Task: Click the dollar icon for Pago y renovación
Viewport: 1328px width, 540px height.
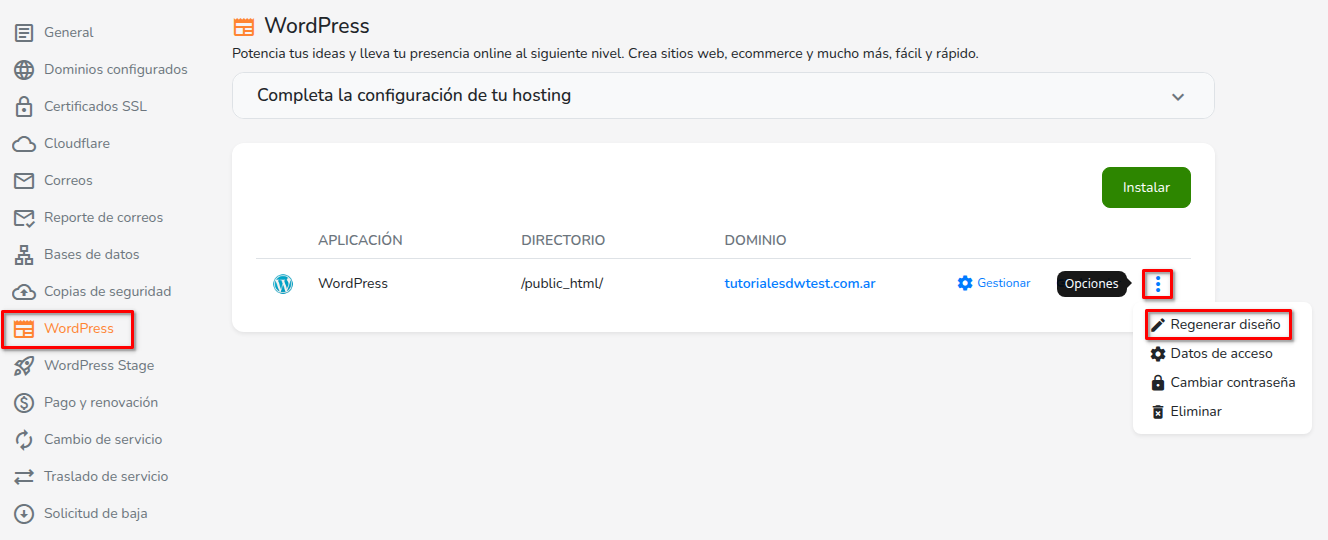Action: (x=24, y=403)
